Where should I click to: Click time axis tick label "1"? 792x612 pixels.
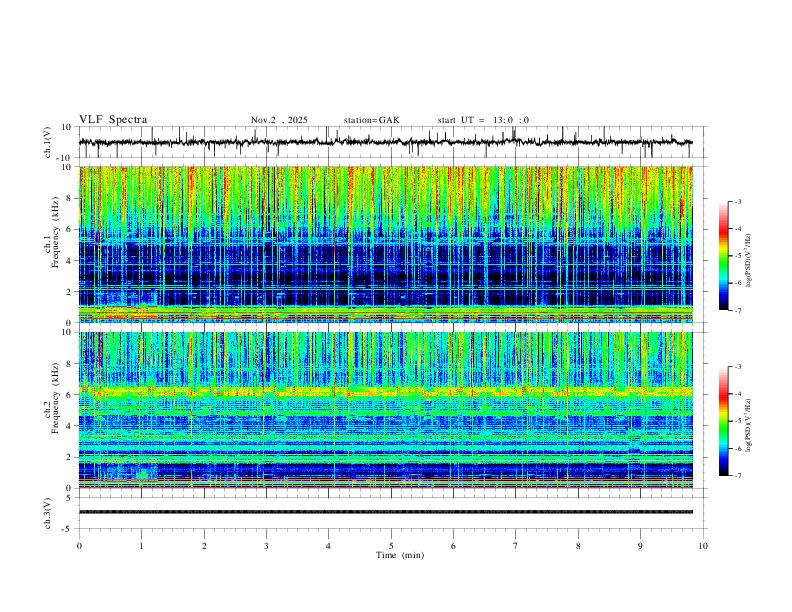[x=141, y=546]
